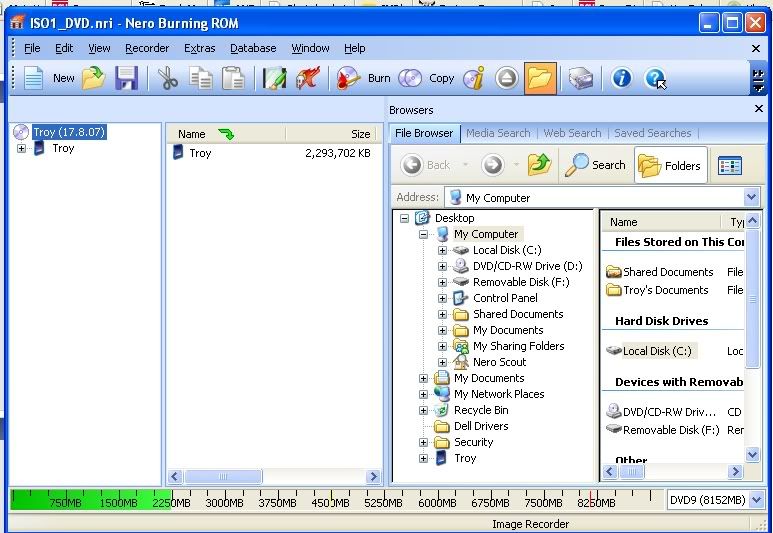The width and height of the screenshot is (773, 533).
Task: Launch Nero Express flame icon
Action: coord(308,78)
